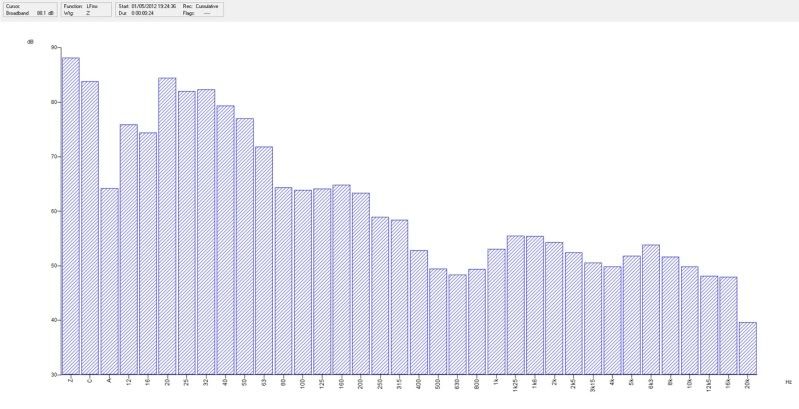Pick the 20 Hz band bar

tap(167, 226)
